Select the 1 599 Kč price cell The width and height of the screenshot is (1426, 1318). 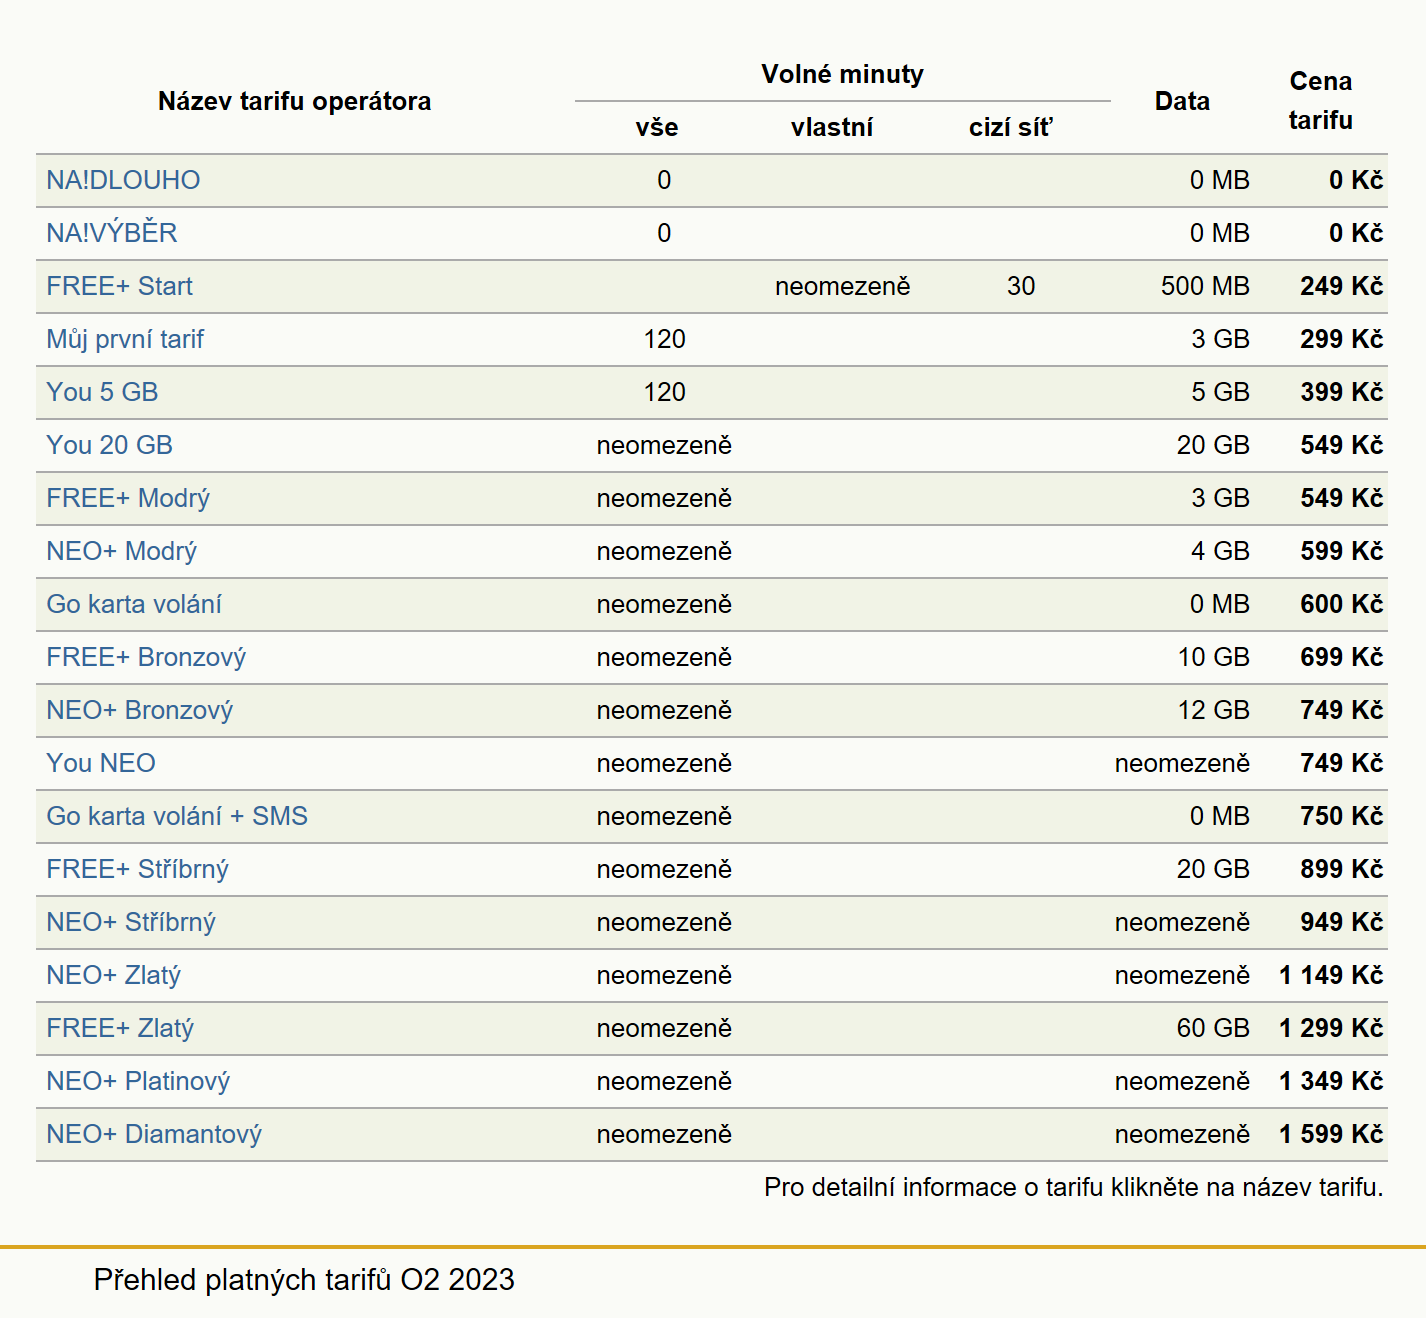click(1331, 1134)
